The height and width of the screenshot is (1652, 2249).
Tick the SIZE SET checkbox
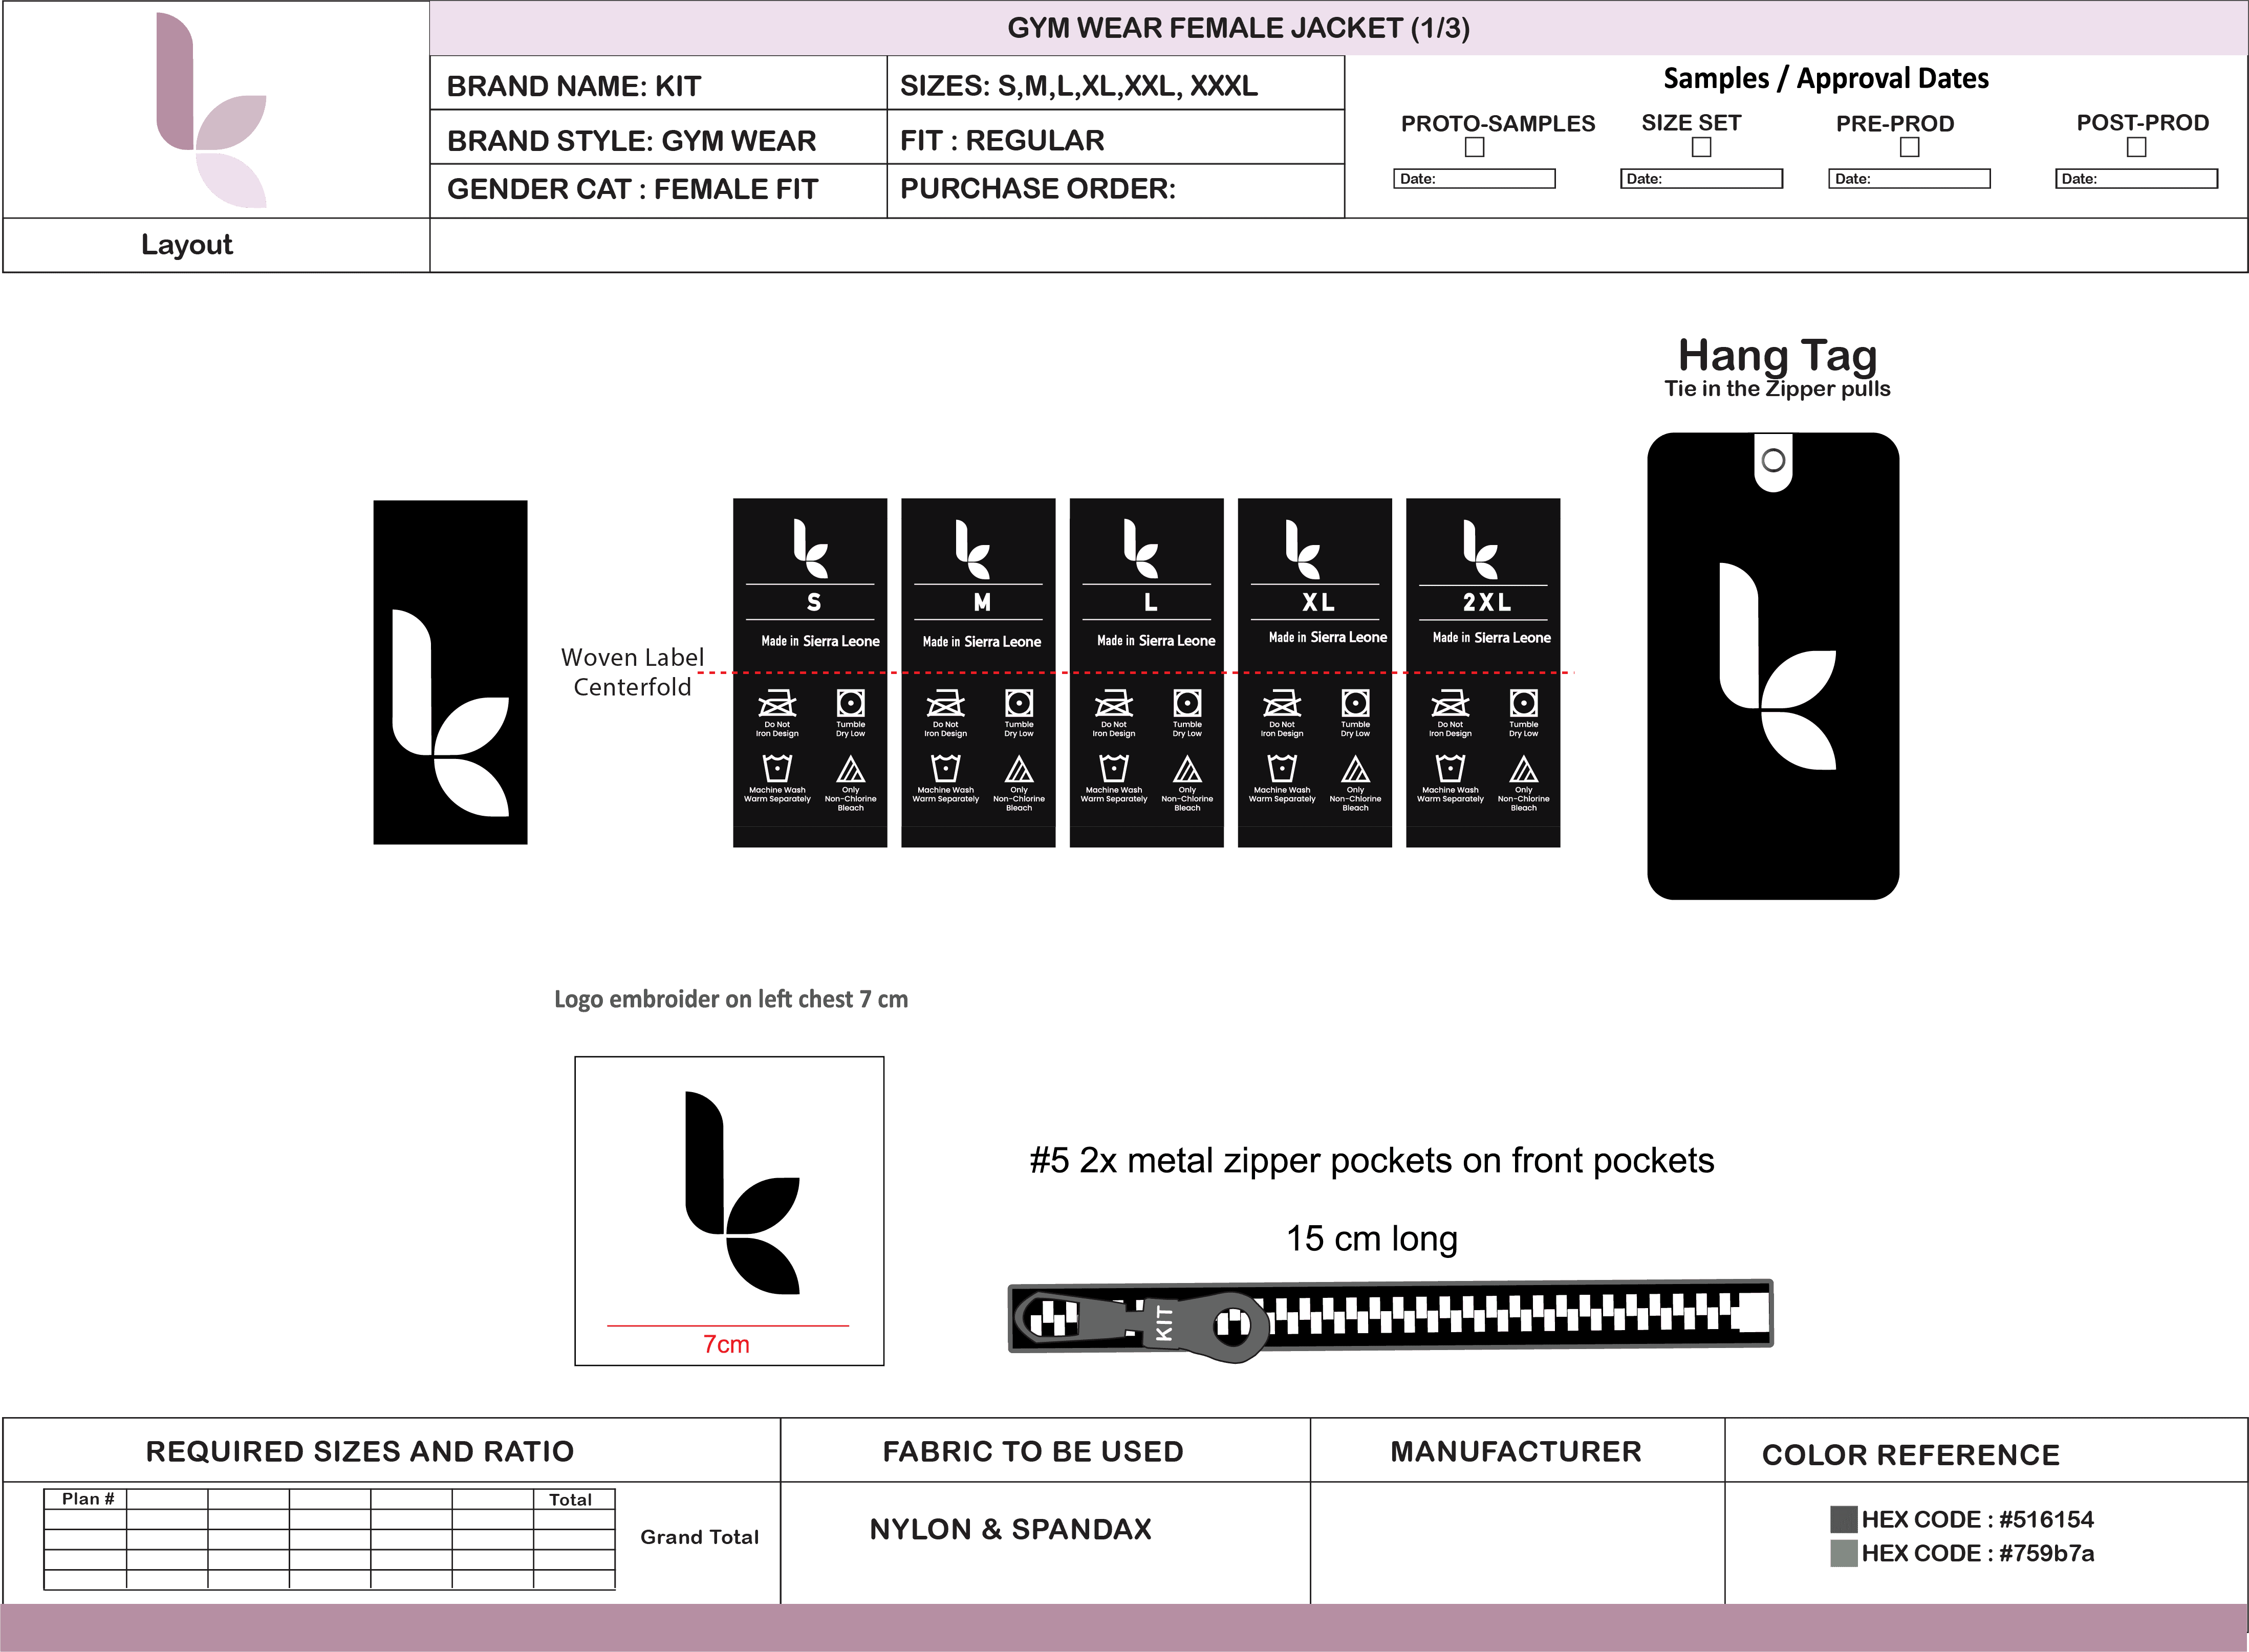click(1701, 148)
